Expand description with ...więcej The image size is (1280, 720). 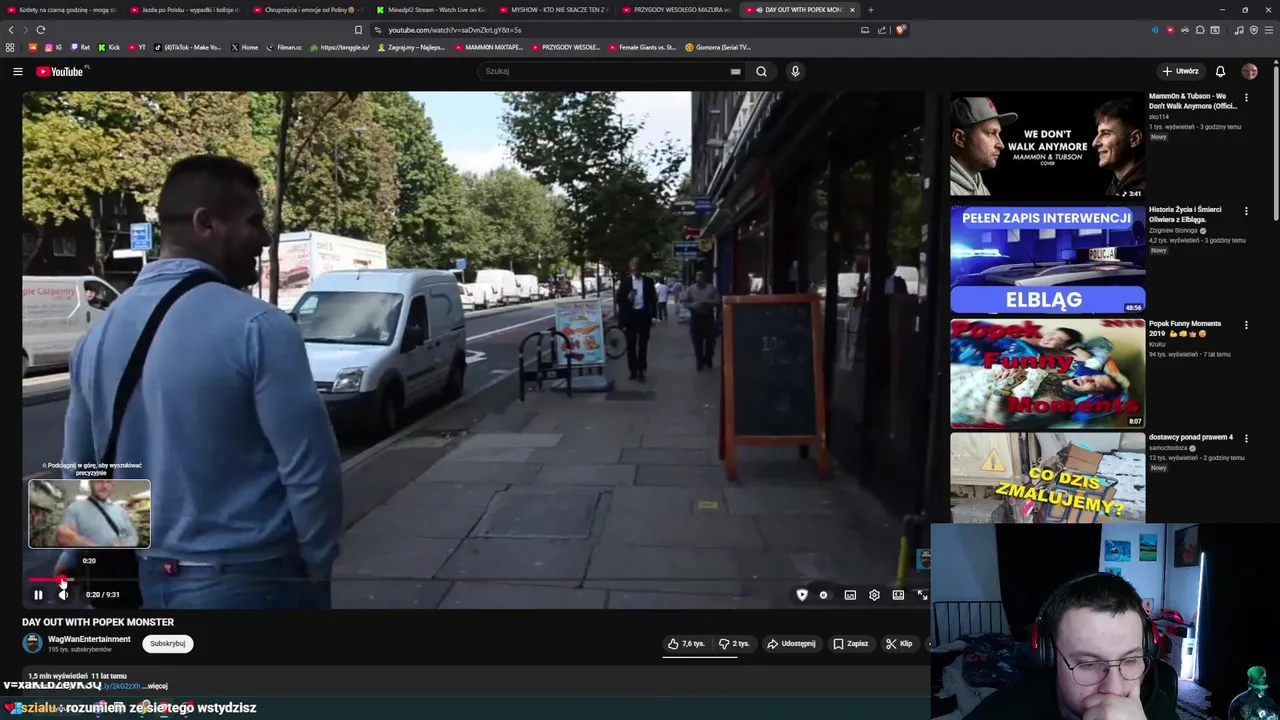156,686
